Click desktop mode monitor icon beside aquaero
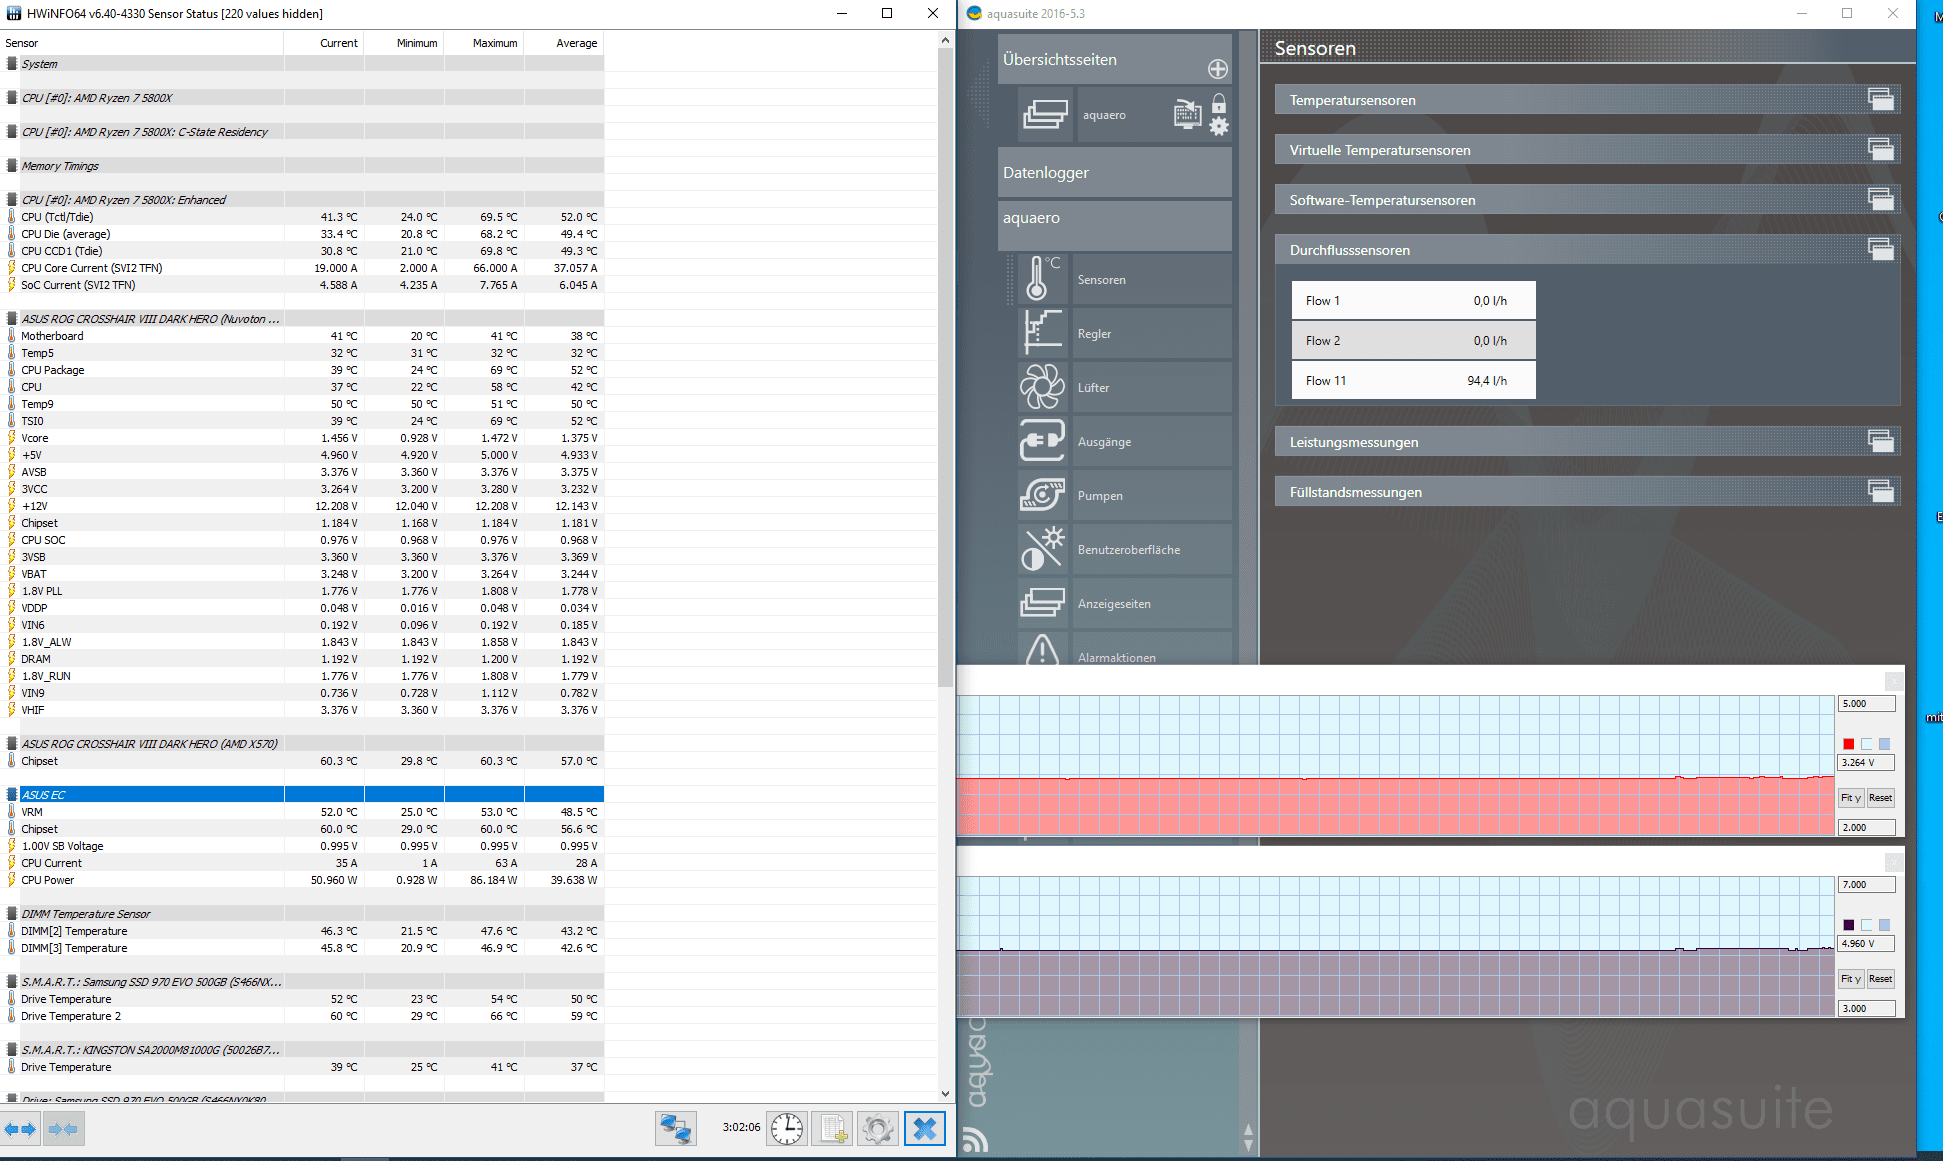The image size is (1943, 1161). coord(1187,114)
